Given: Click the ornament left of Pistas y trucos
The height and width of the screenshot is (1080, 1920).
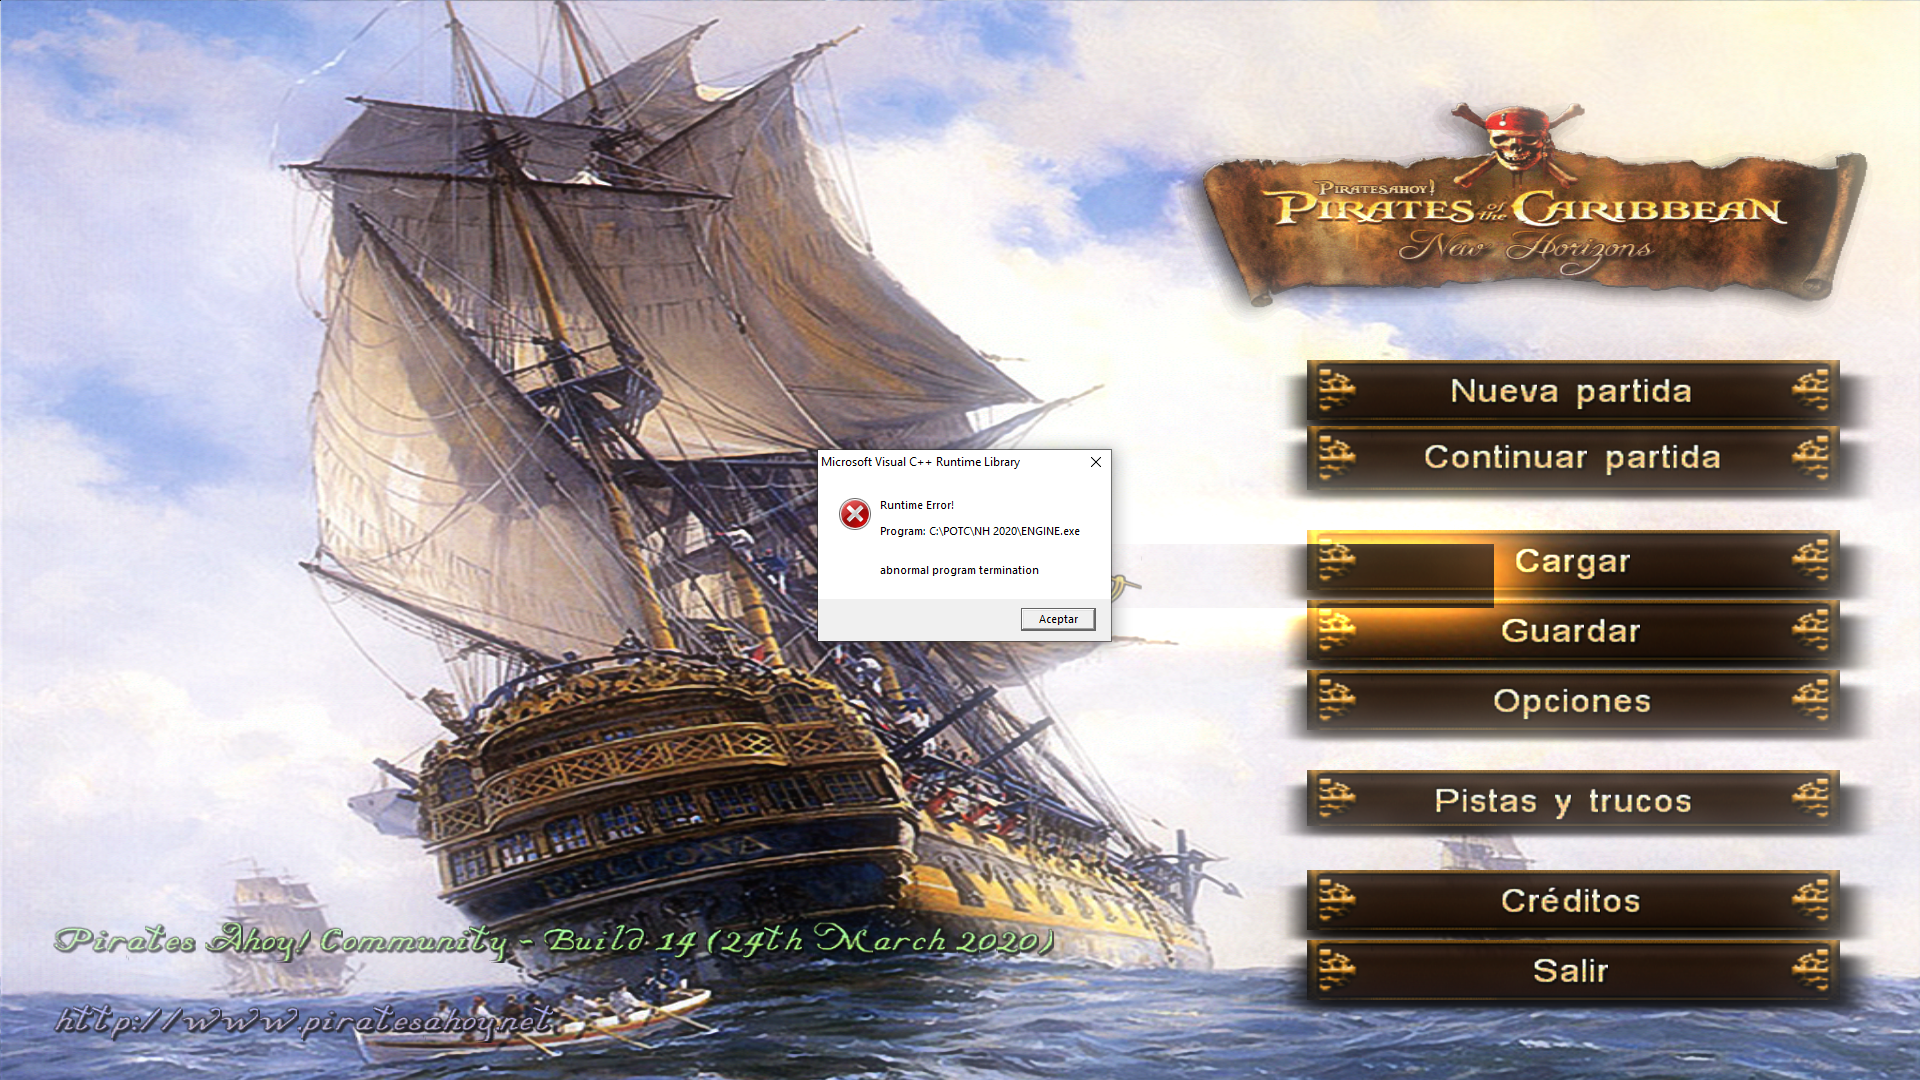Looking at the screenshot, I should coord(1337,800).
